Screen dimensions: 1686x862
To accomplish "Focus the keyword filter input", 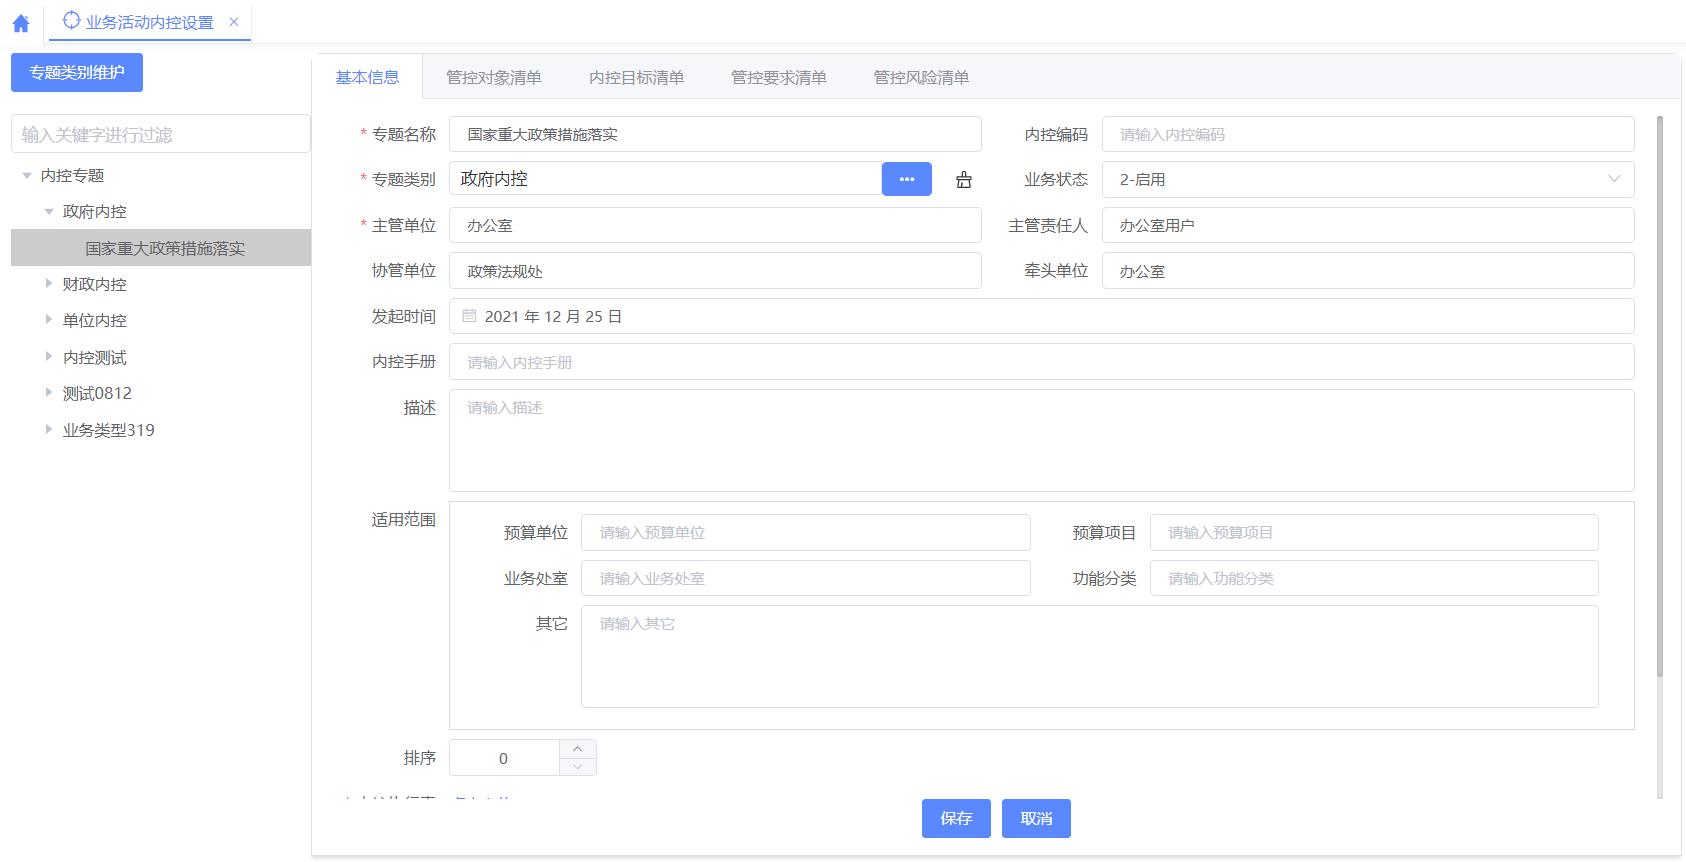I will pos(161,134).
